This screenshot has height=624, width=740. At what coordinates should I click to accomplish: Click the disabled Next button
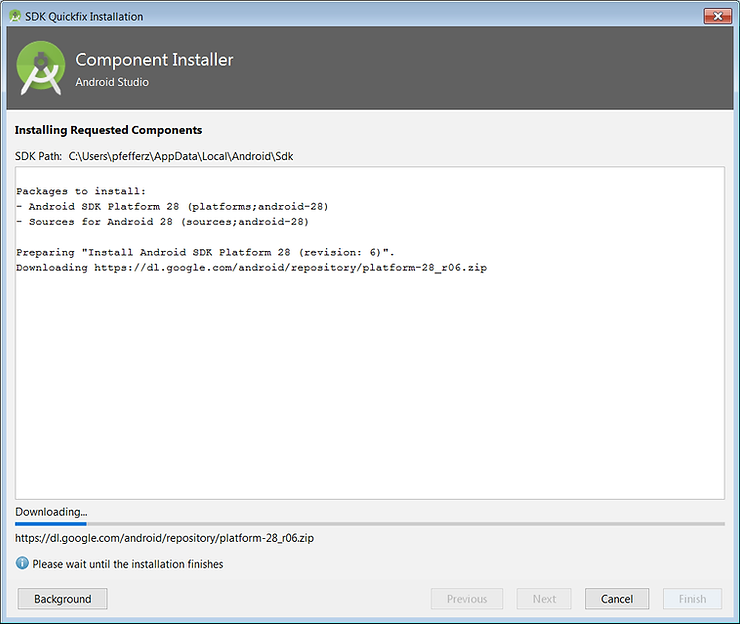(x=544, y=599)
